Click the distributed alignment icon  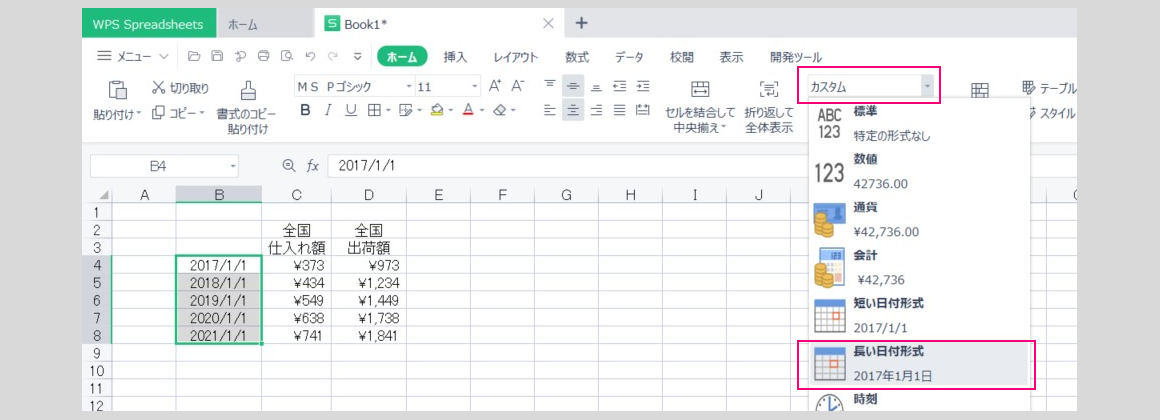point(644,110)
